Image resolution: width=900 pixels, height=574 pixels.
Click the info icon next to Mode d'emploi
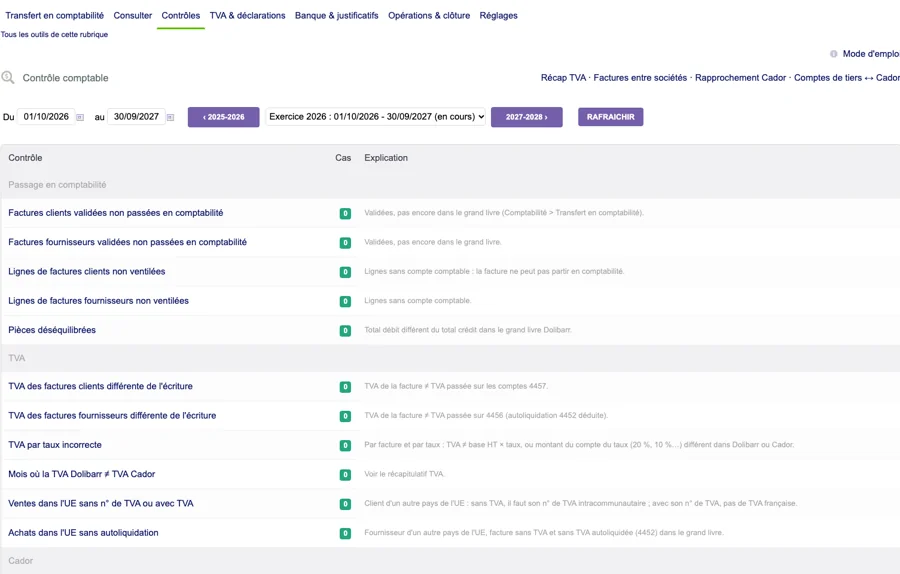click(833, 54)
